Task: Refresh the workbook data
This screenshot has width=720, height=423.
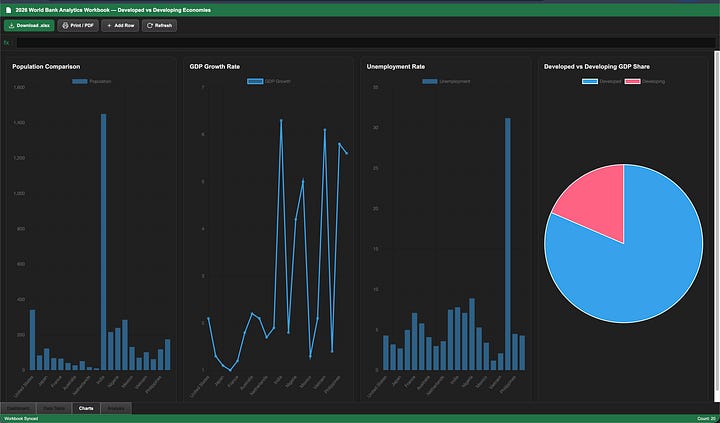Action: point(159,26)
